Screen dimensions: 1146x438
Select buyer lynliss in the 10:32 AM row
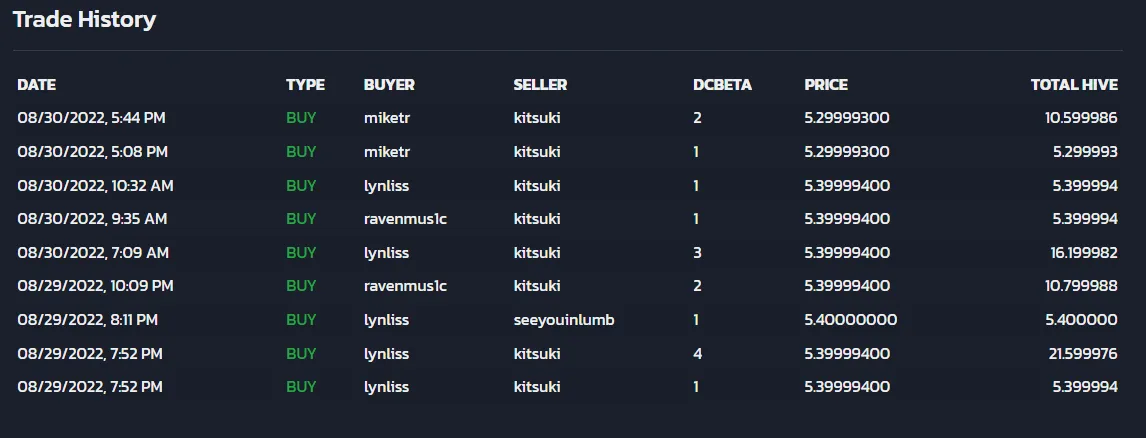[x=387, y=186]
